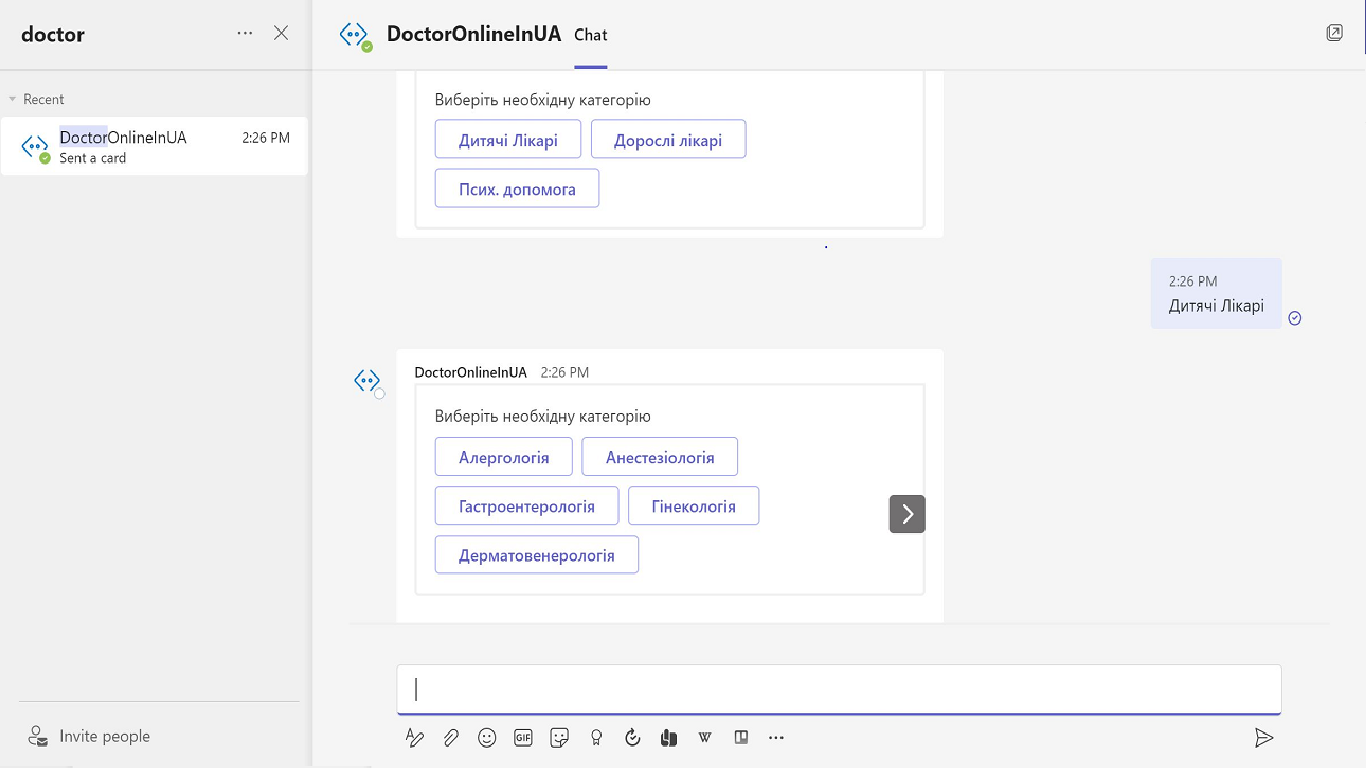Click Invite people link
The image size is (1366, 768).
104,737
